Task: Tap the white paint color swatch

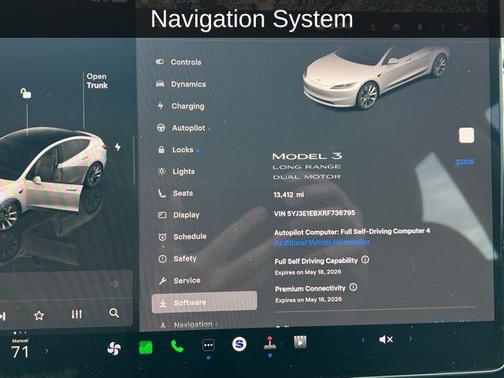Action: [466, 135]
